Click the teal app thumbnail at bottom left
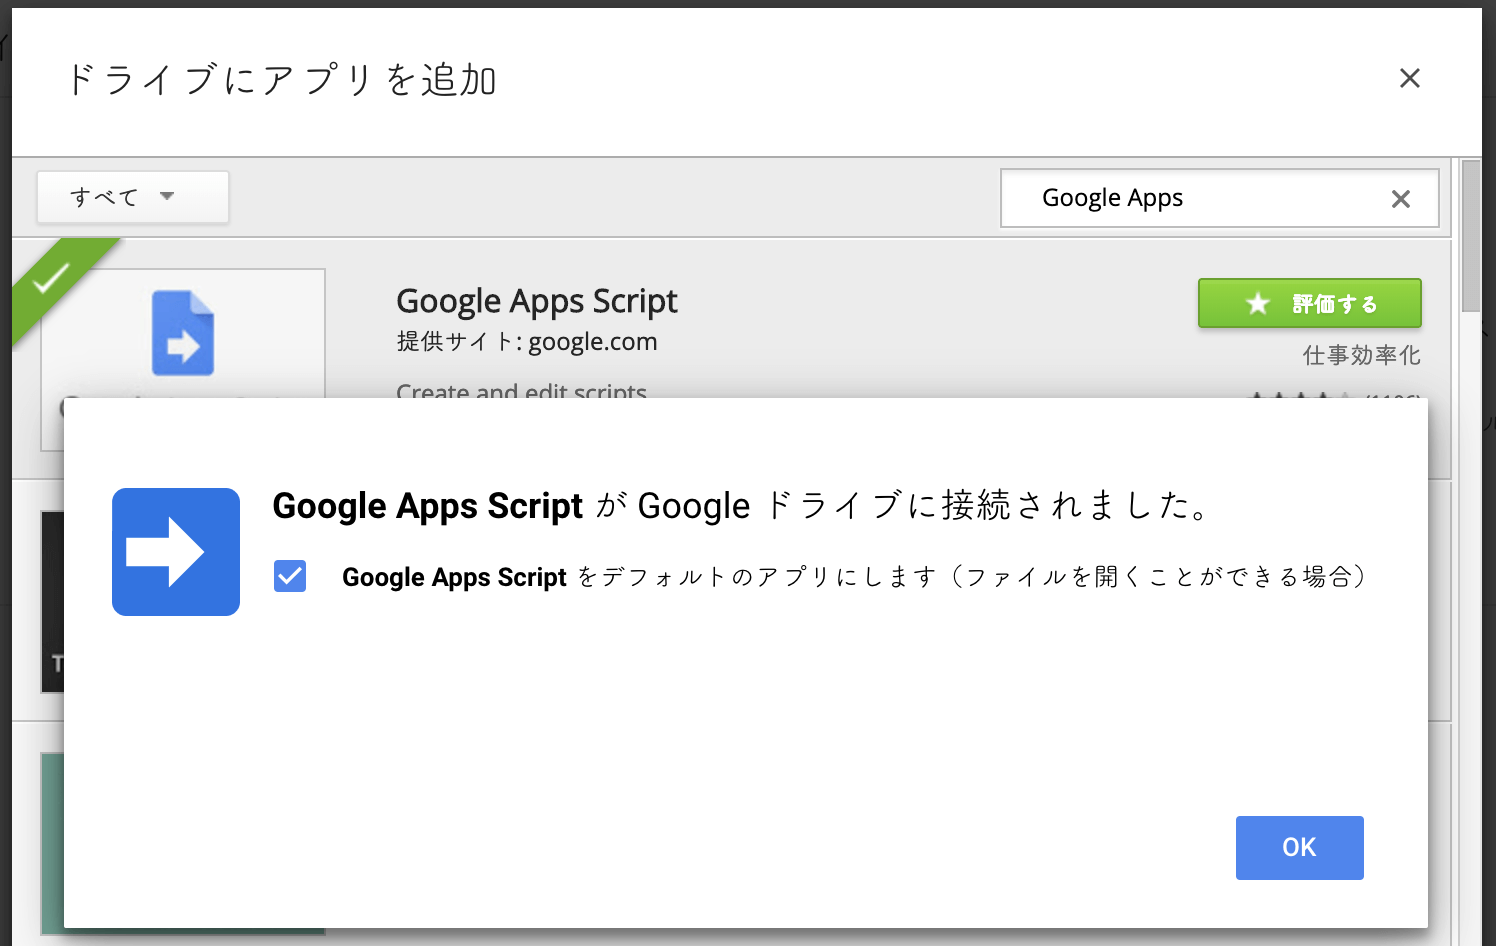The width and height of the screenshot is (1496, 946). point(52,840)
